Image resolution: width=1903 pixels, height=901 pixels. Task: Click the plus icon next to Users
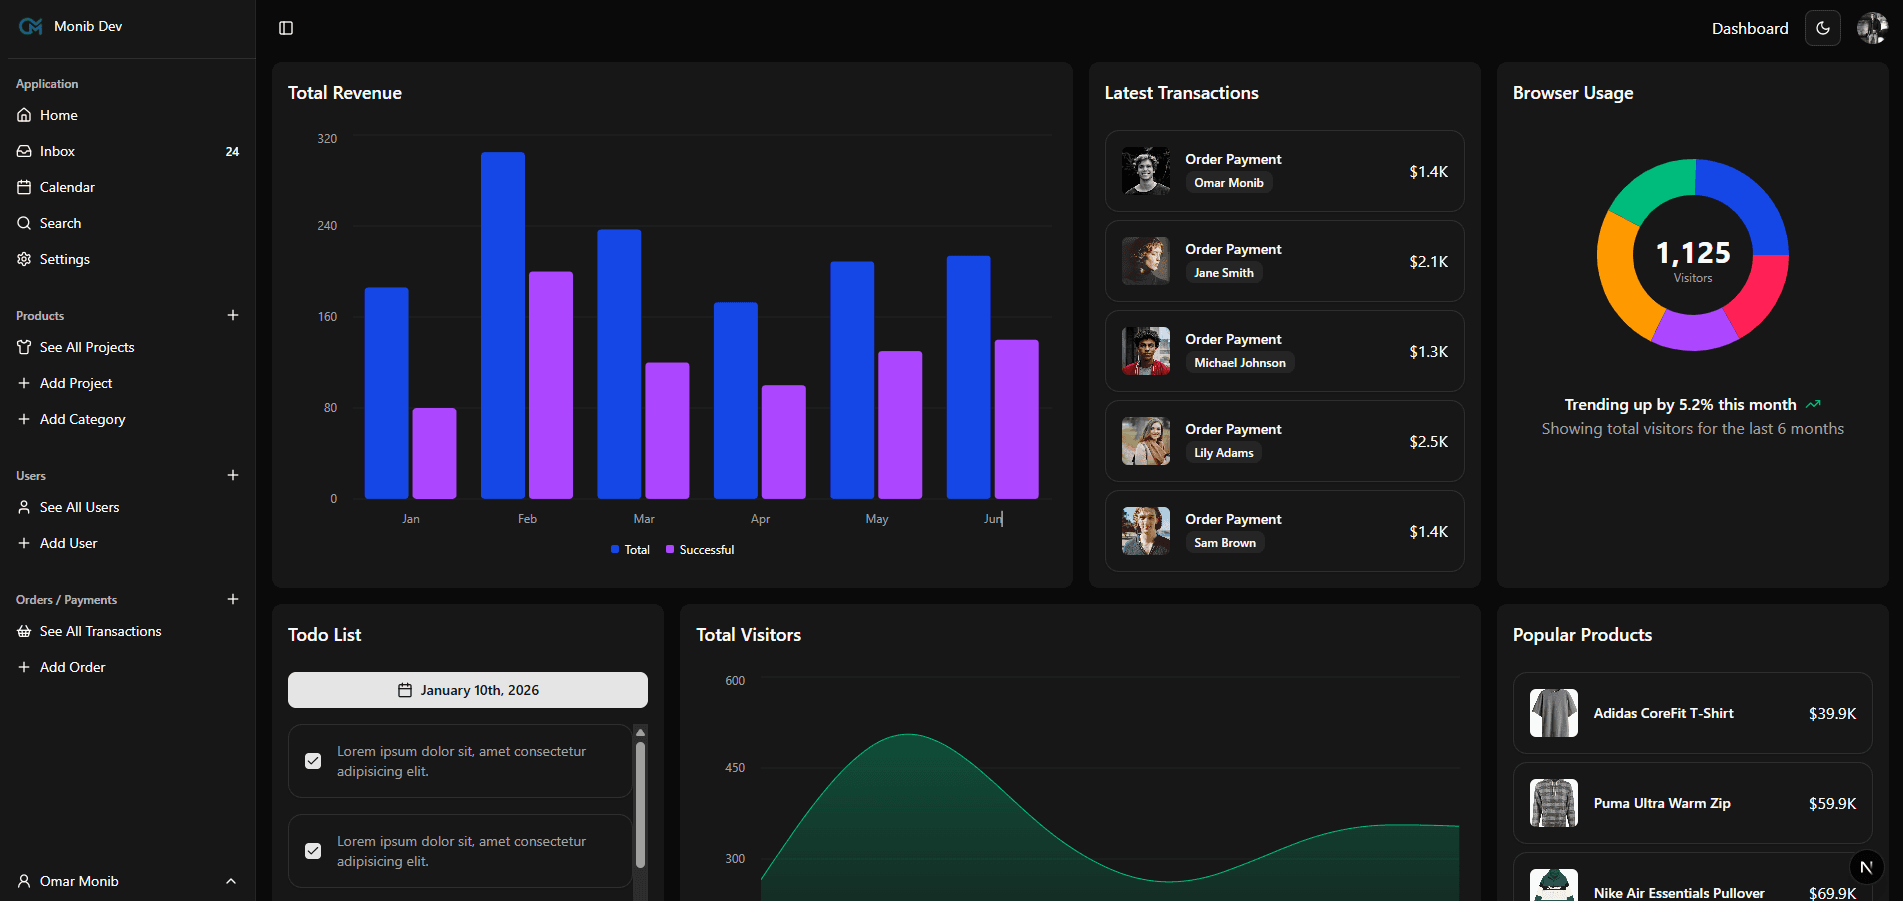(233, 475)
